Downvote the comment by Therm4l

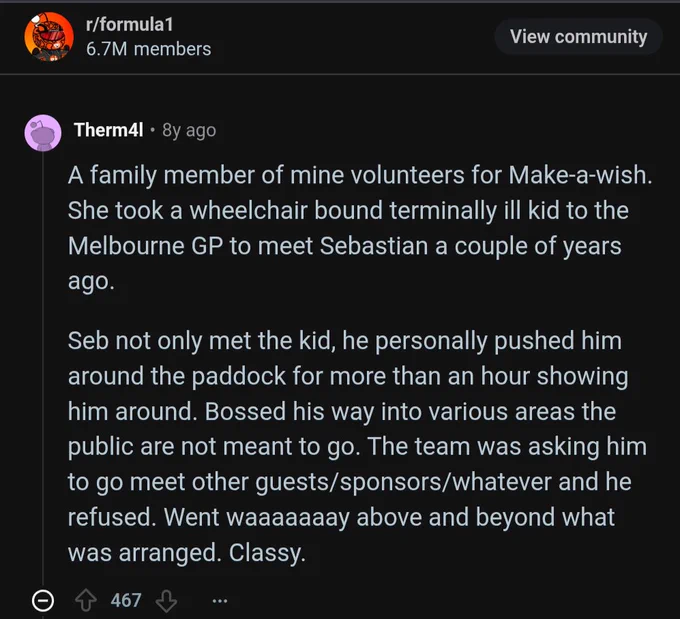coord(166,601)
